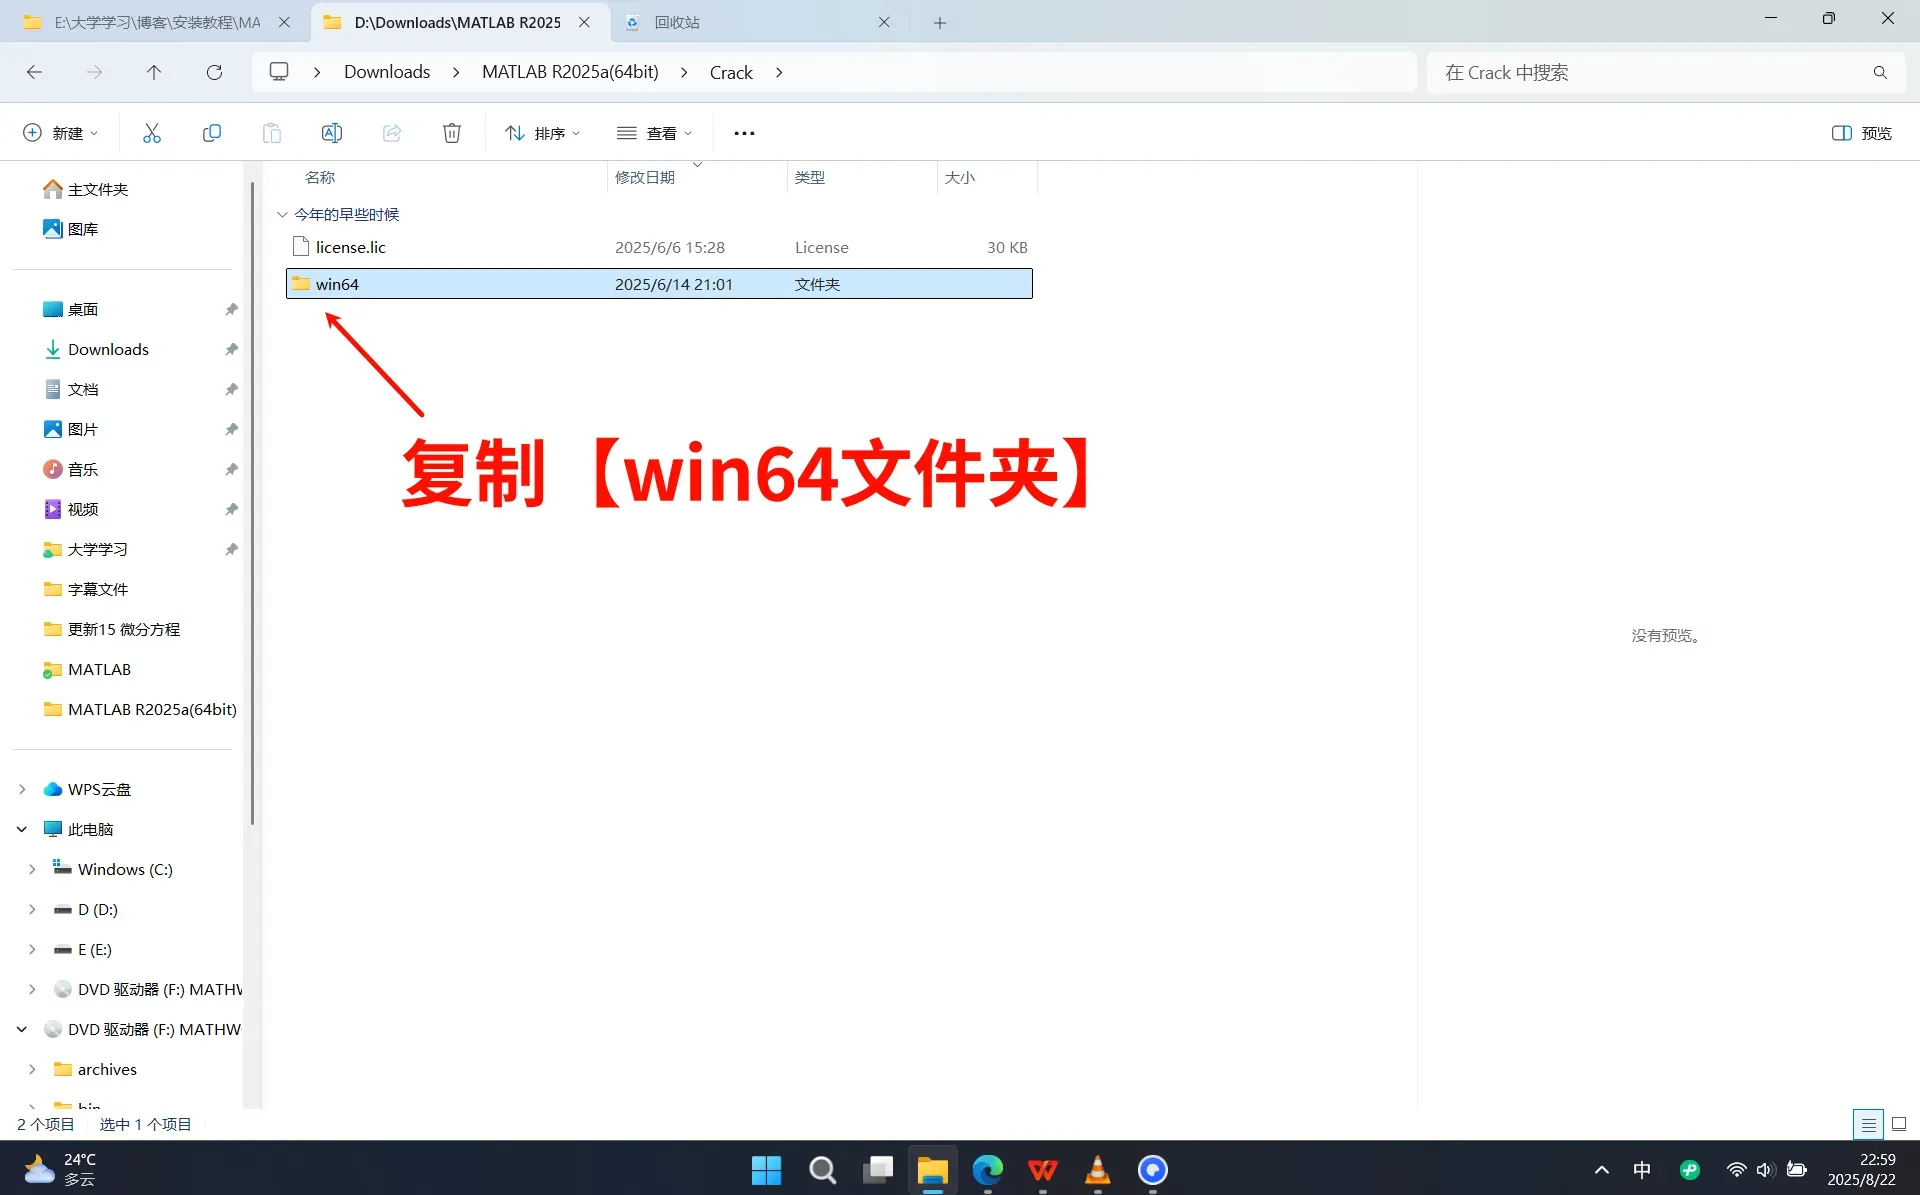Toggle the 预览 preview pane
1920x1195 pixels.
click(1861, 132)
